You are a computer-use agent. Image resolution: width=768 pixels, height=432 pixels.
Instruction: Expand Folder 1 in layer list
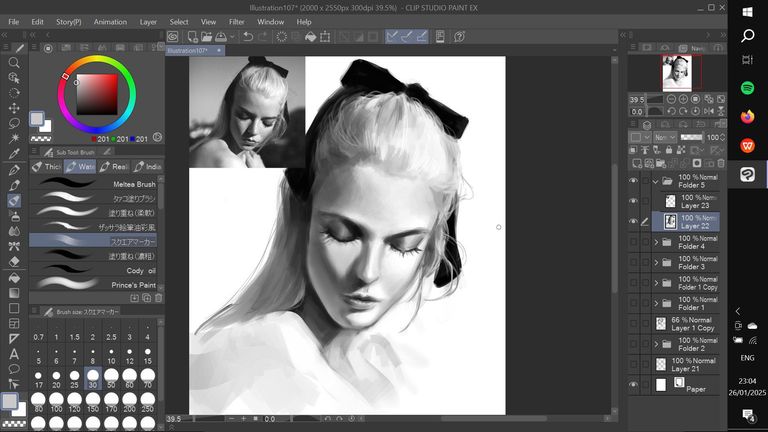coord(656,304)
